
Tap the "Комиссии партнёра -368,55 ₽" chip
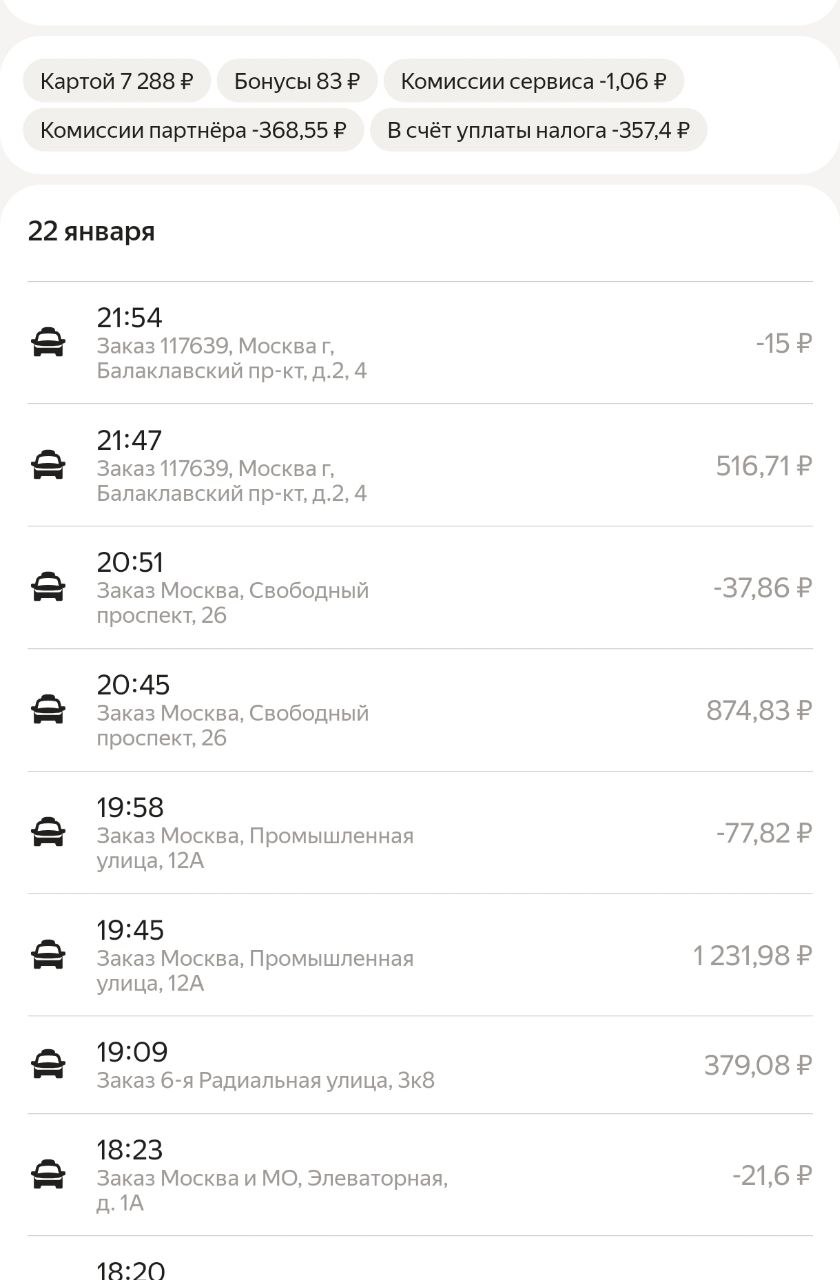click(193, 130)
